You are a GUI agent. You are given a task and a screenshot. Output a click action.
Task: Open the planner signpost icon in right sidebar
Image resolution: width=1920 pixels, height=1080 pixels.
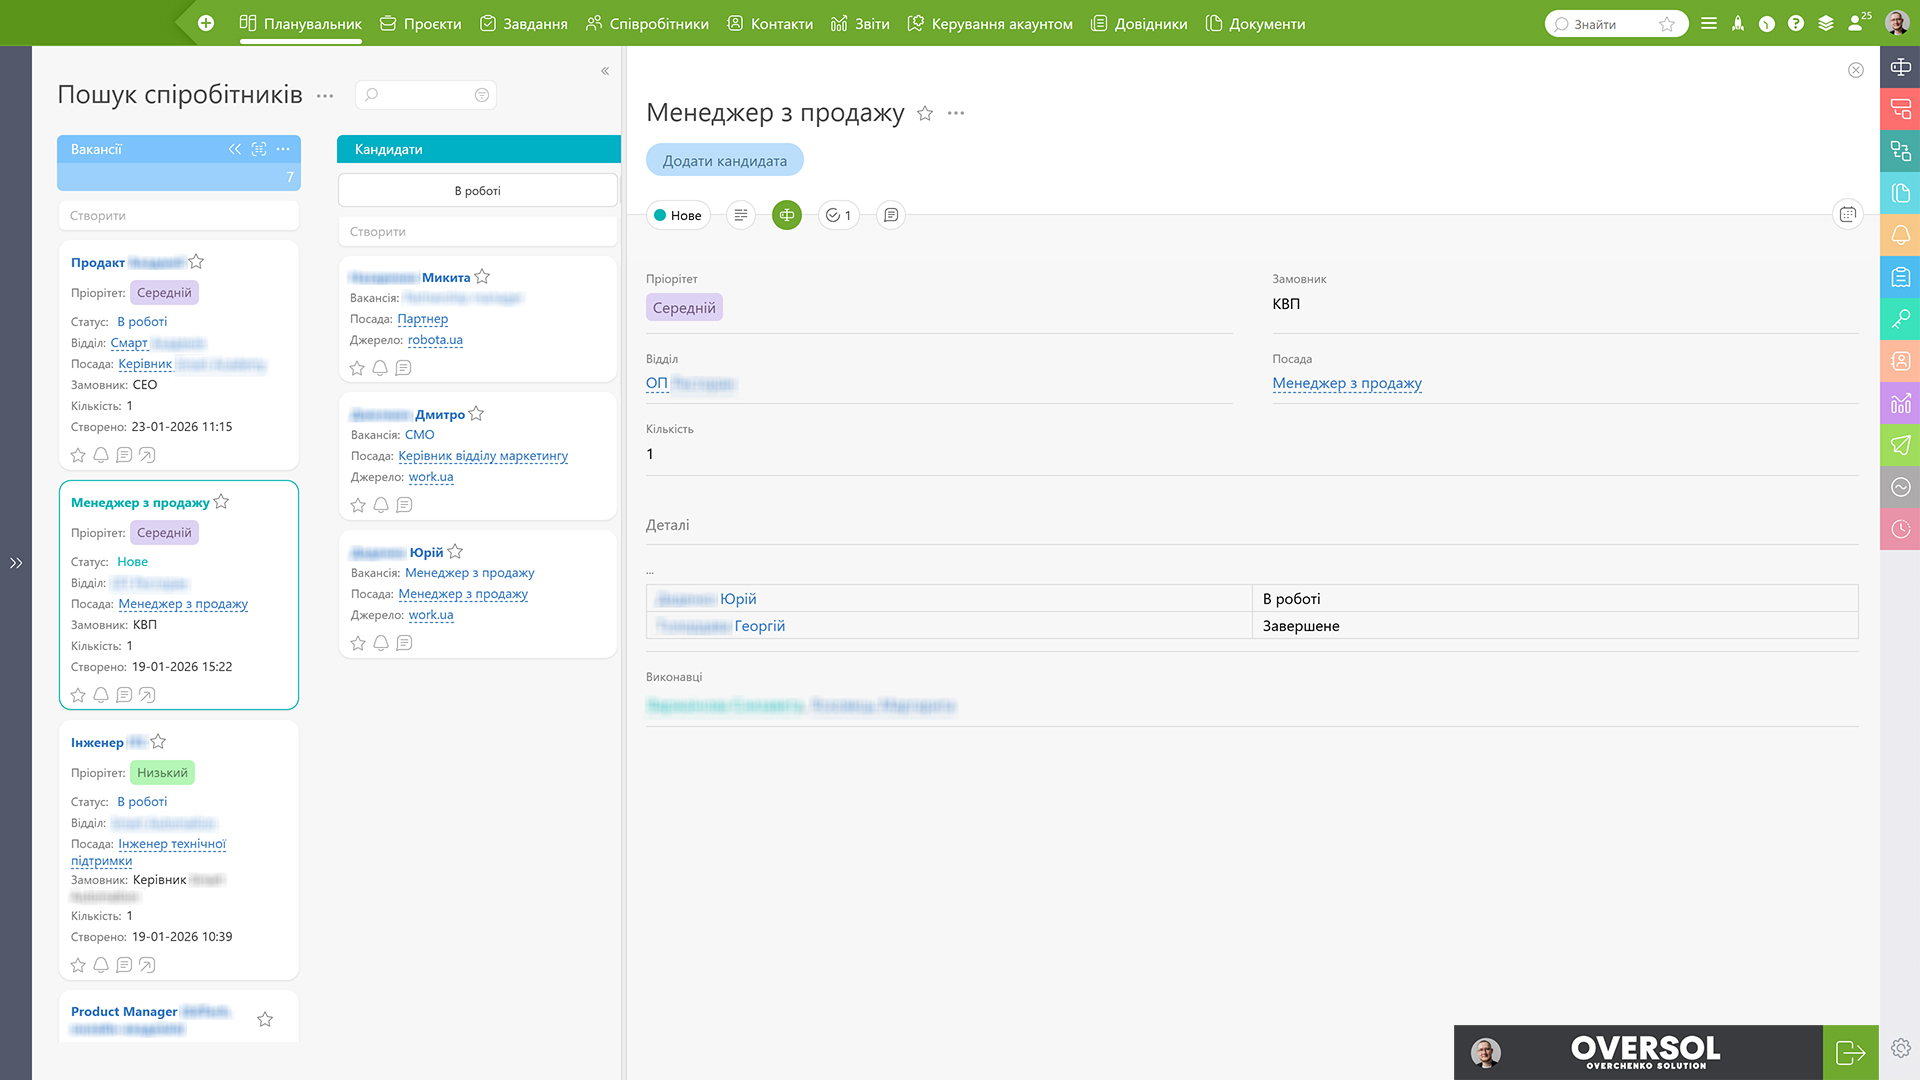pyautogui.click(x=1900, y=67)
